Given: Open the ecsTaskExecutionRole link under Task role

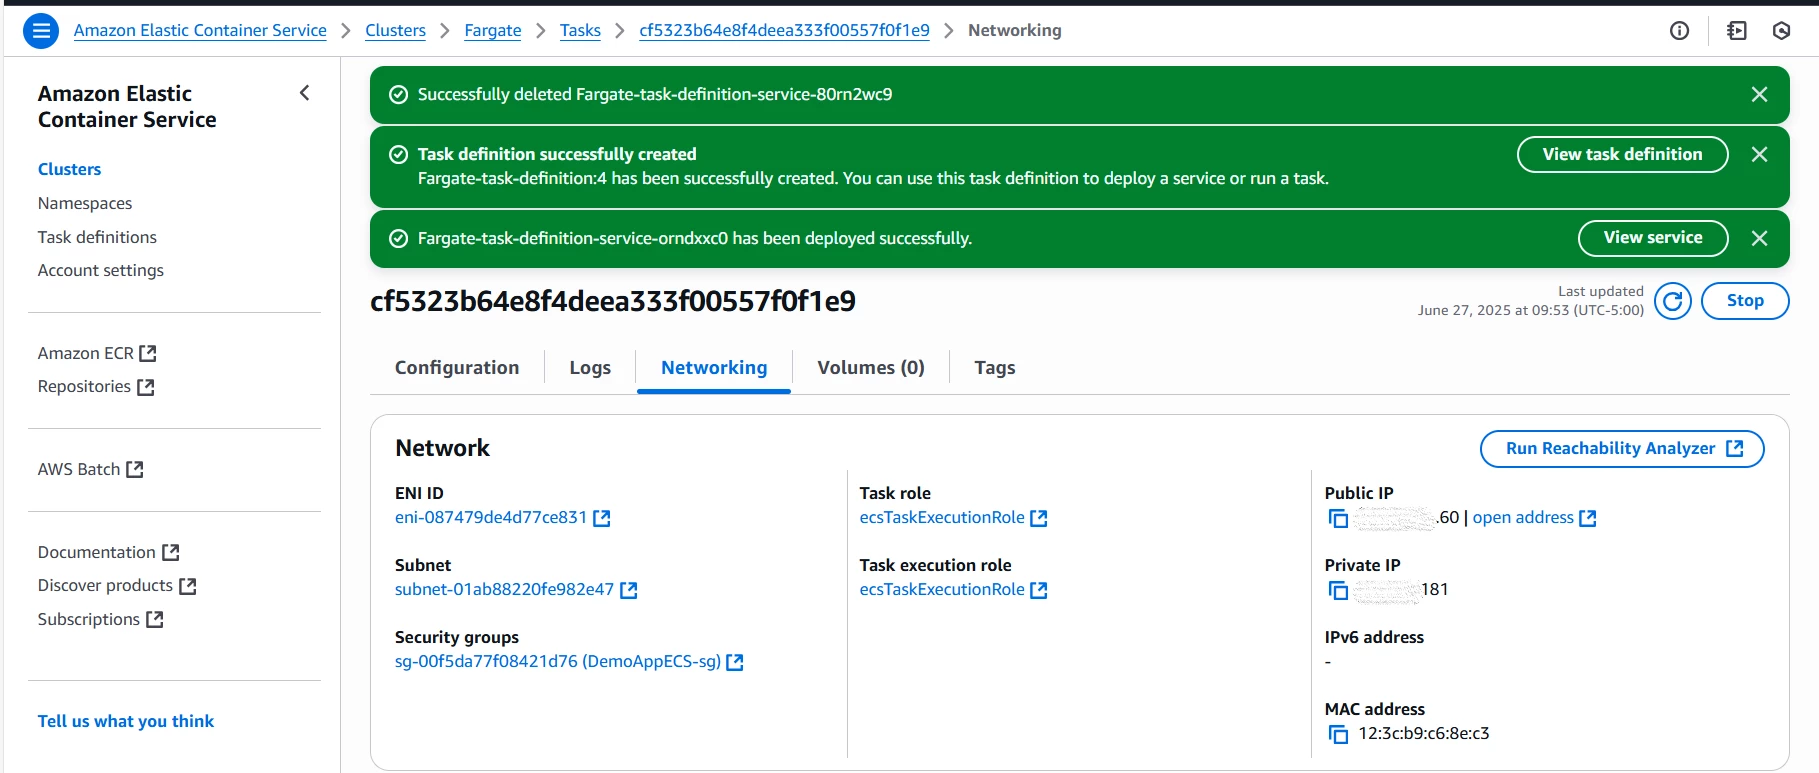Looking at the screenshot, I should tap(942, 518).
